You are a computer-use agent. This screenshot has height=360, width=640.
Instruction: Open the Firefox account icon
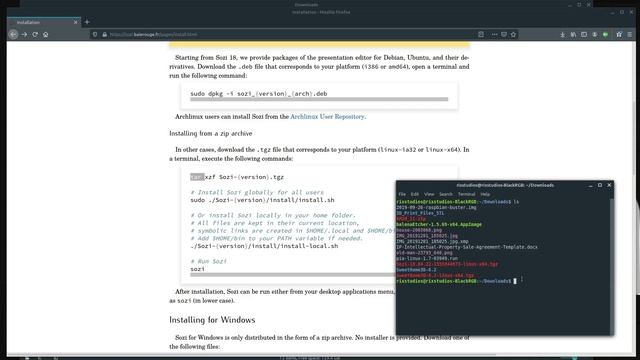(x=595, y=35)
